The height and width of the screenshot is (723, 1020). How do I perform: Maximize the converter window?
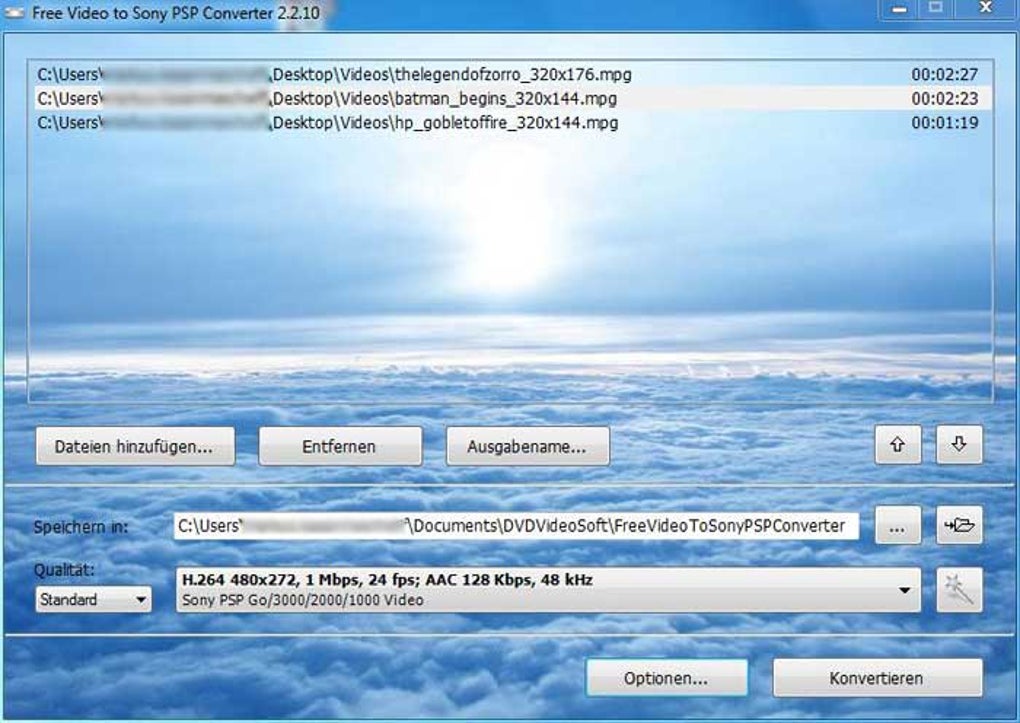(936, 9)
